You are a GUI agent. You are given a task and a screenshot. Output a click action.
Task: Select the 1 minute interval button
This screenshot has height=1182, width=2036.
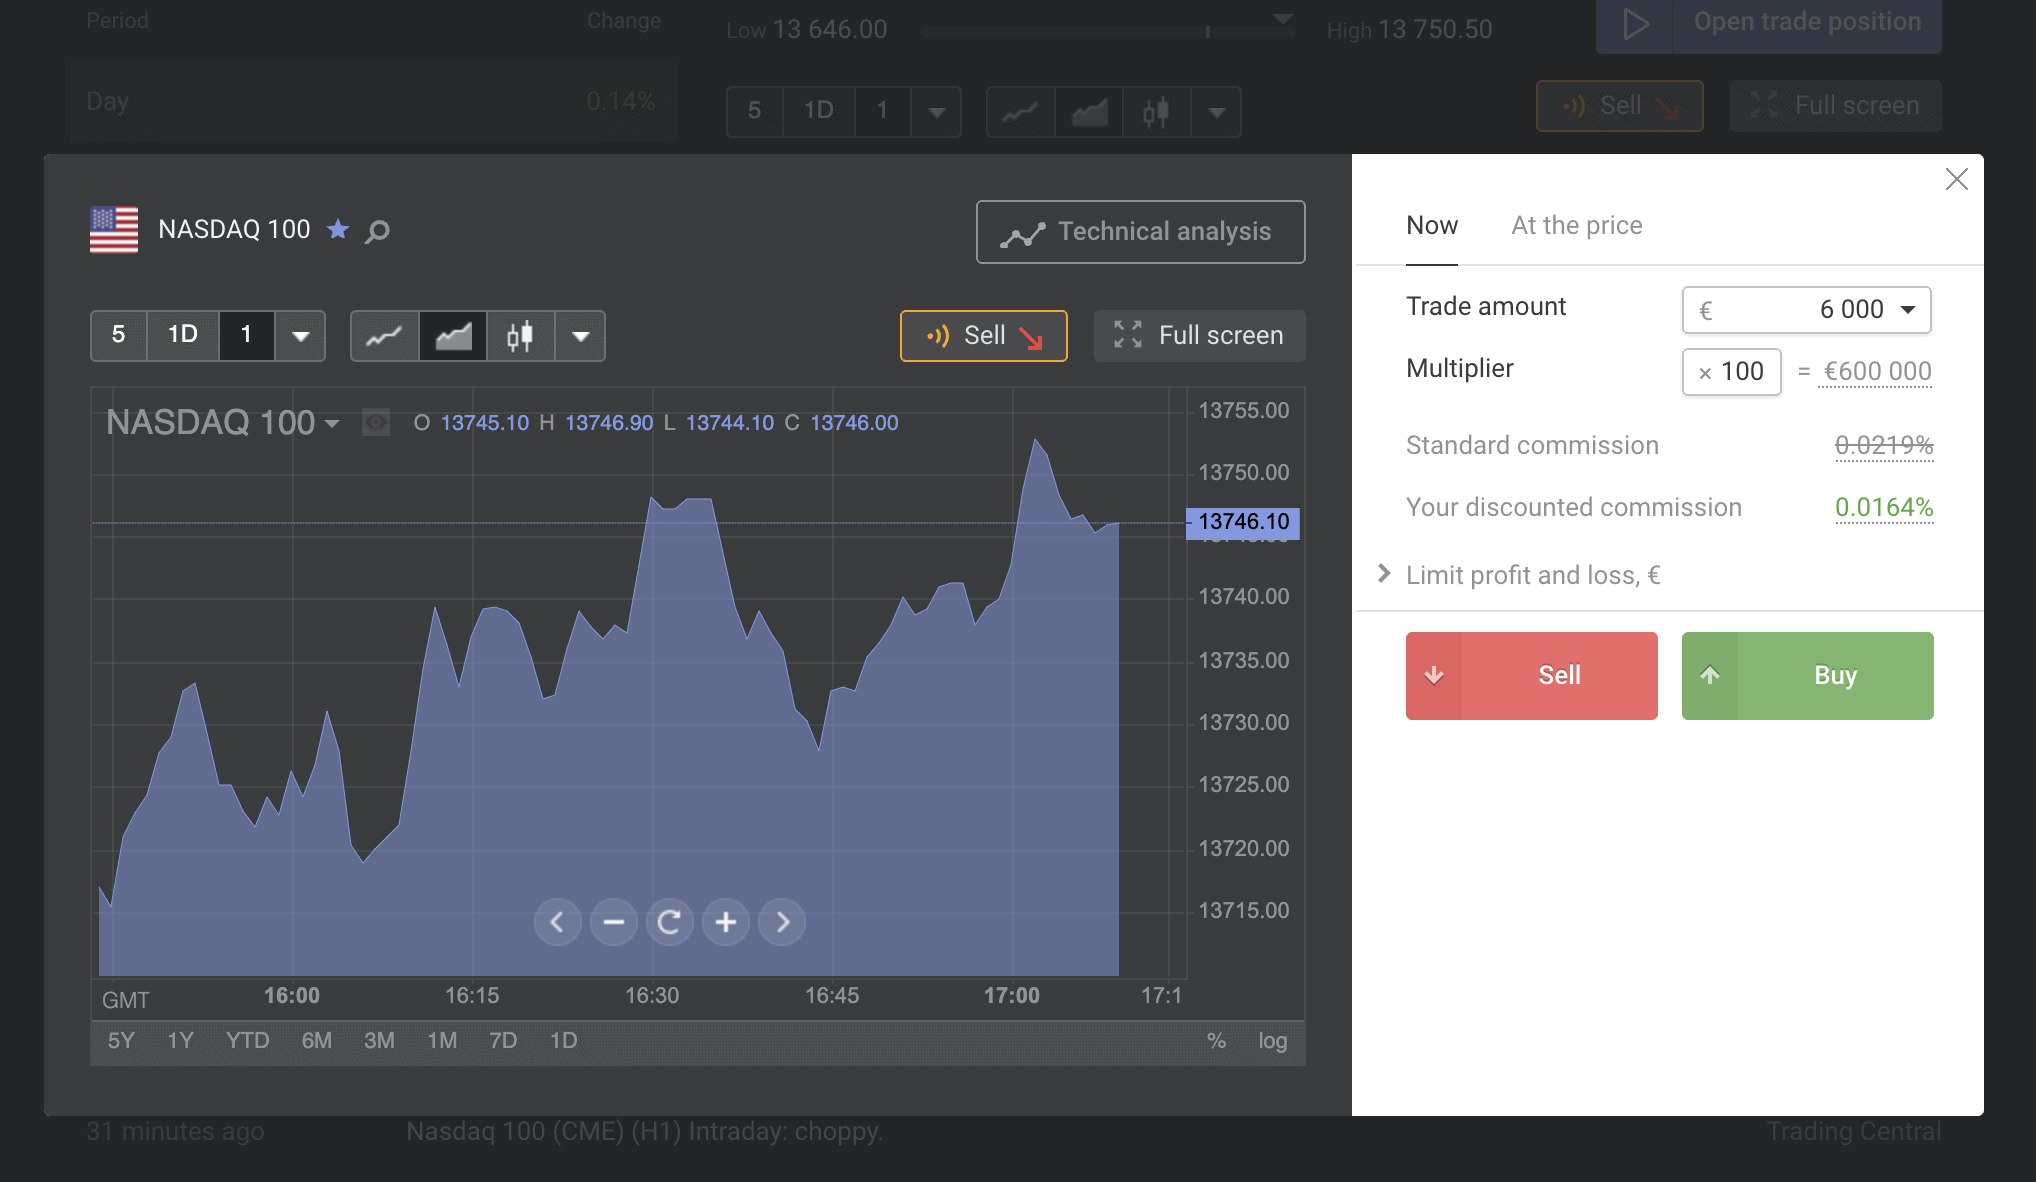click(246, 335)
